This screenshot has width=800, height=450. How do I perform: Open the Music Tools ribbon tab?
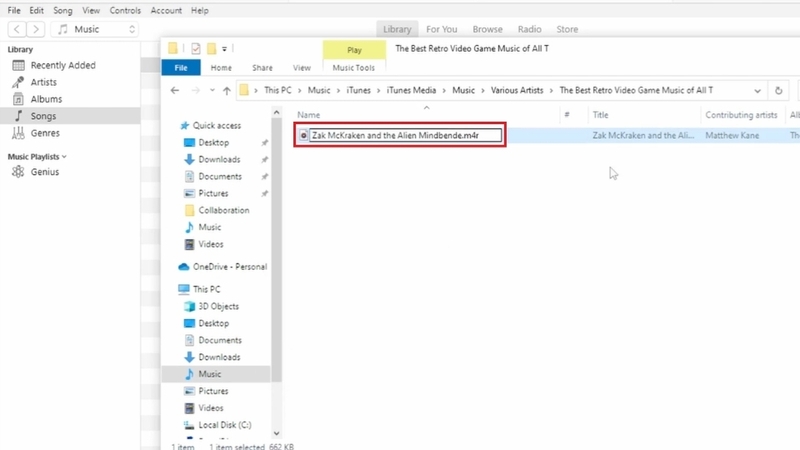[354, 67]
